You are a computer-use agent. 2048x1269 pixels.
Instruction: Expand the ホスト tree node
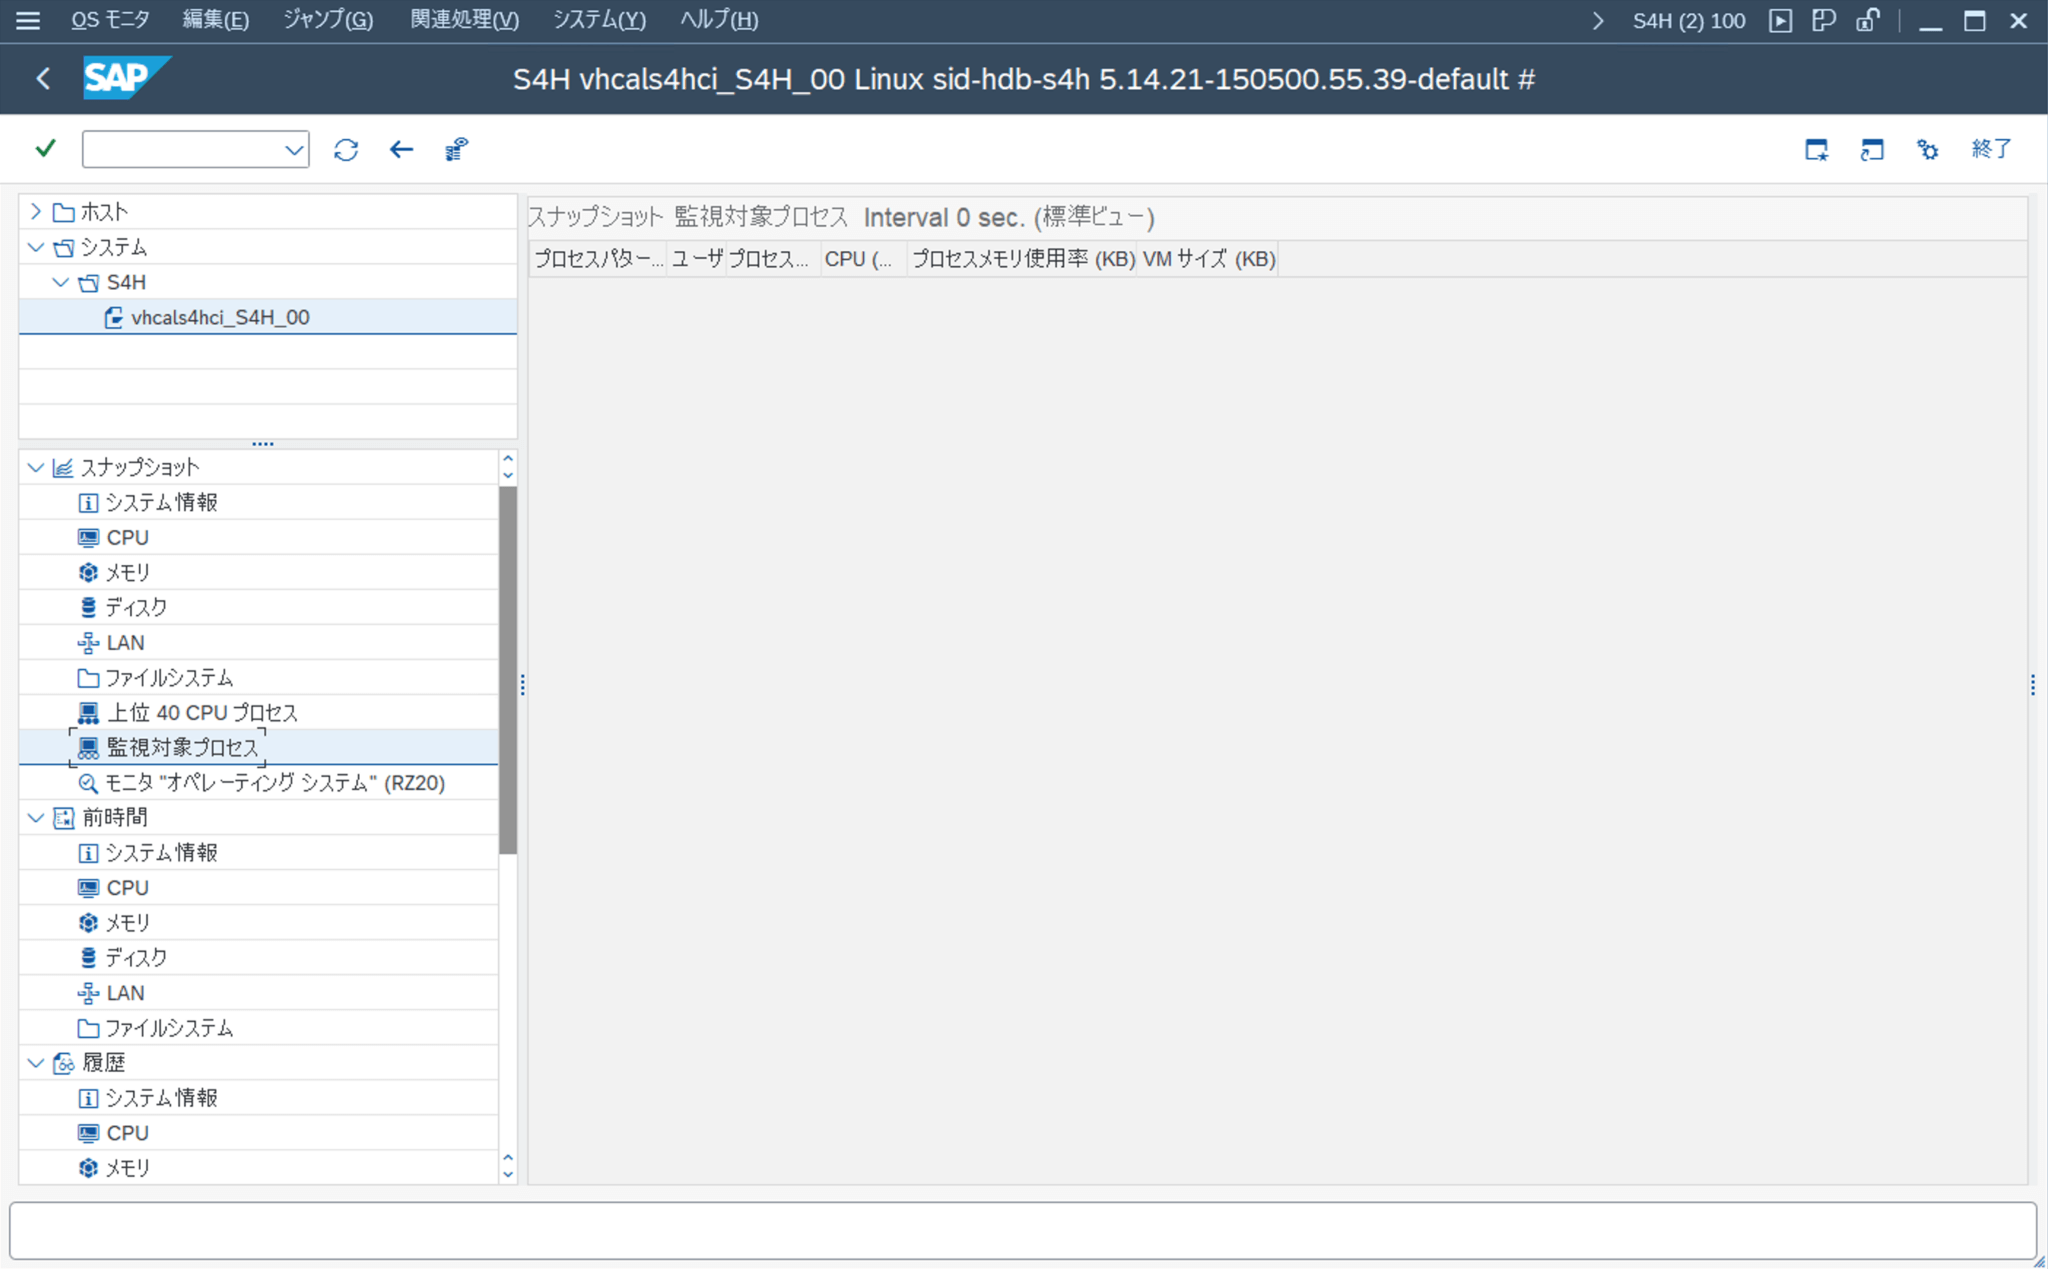pos(36,211)
